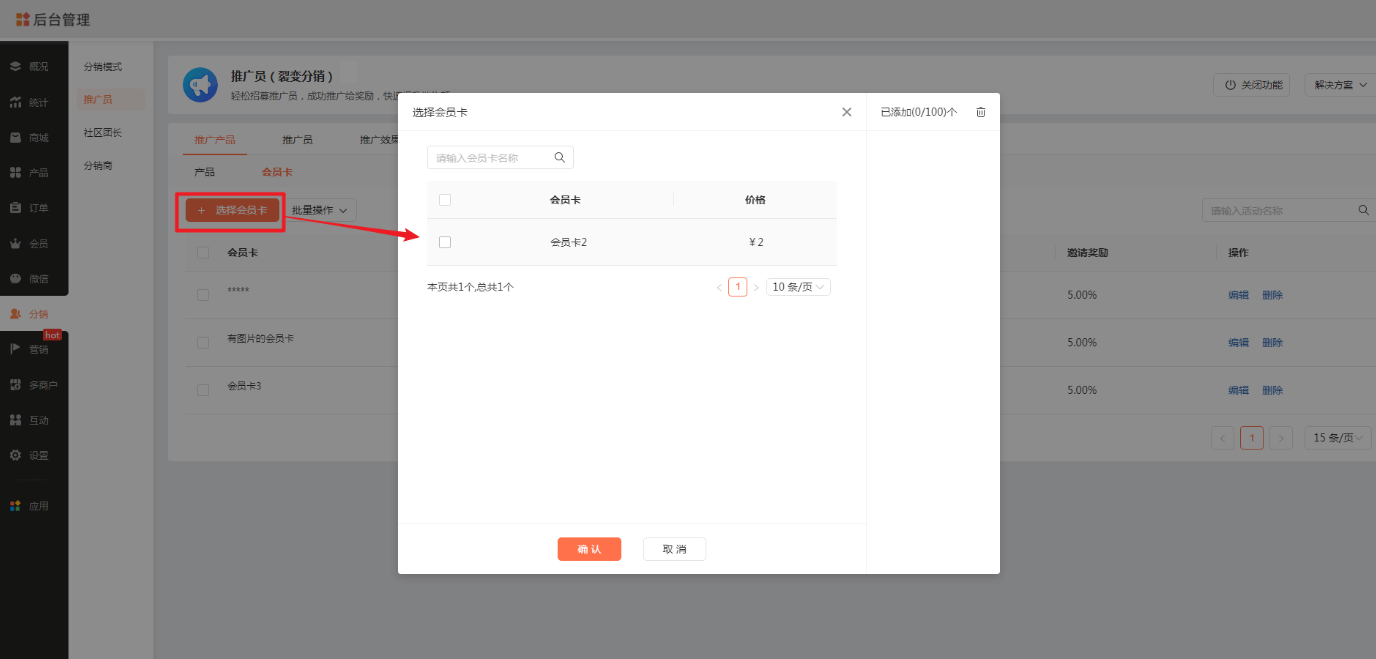
Task: Close the 选择会员卡 dialog with X
Action: click(x=846, y=112)
